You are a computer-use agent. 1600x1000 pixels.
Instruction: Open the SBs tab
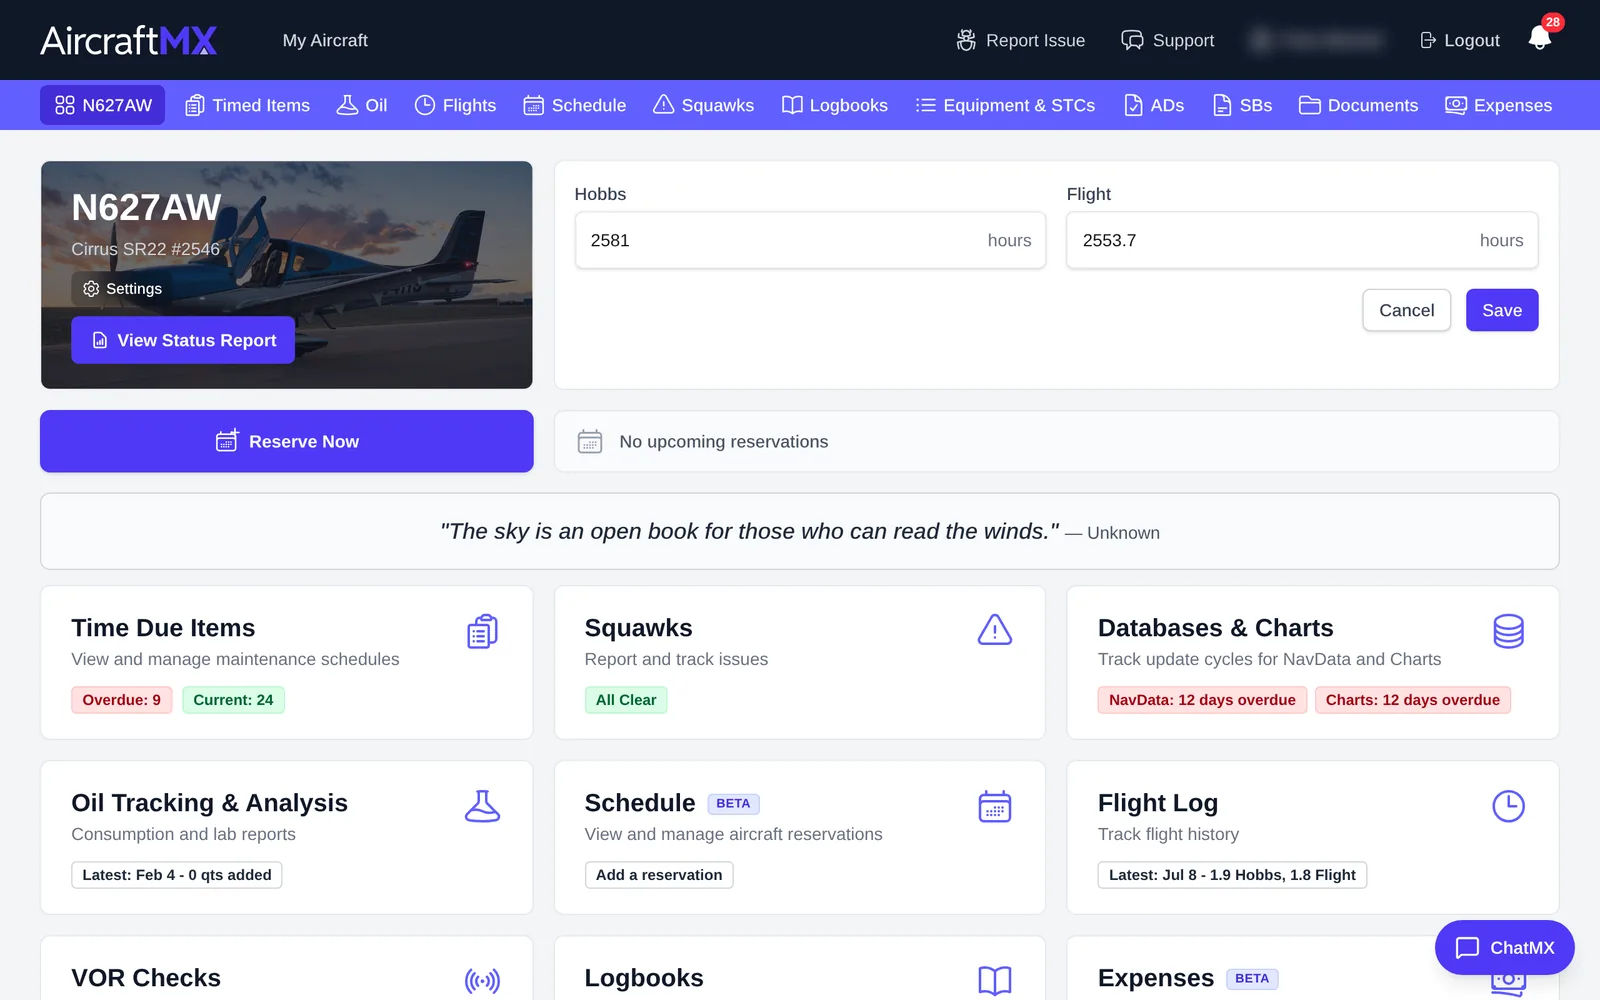point(1242,105)
